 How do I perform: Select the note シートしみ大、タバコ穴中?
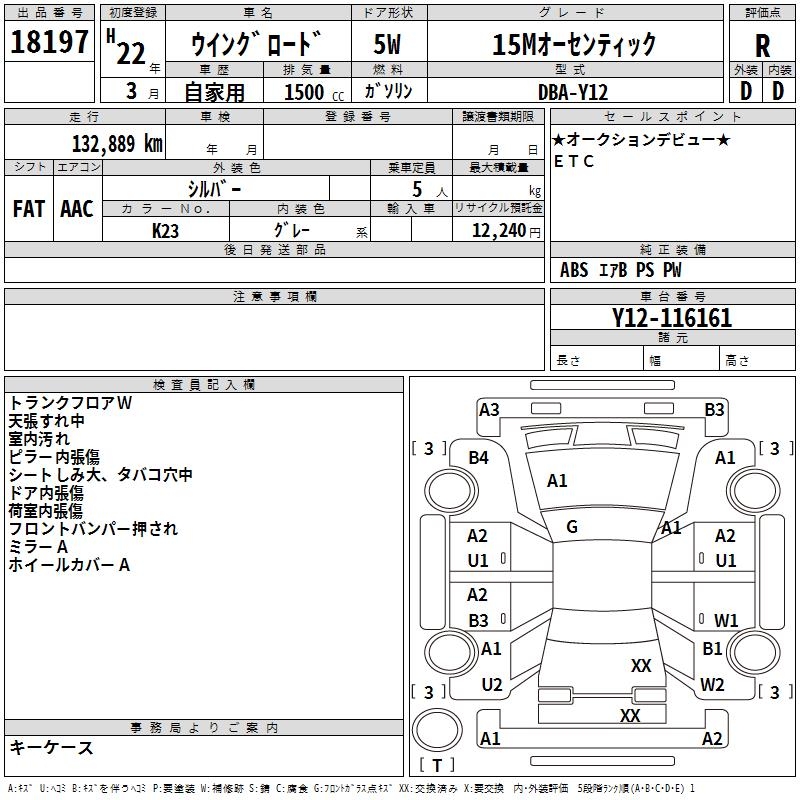[x=101, y=474]
